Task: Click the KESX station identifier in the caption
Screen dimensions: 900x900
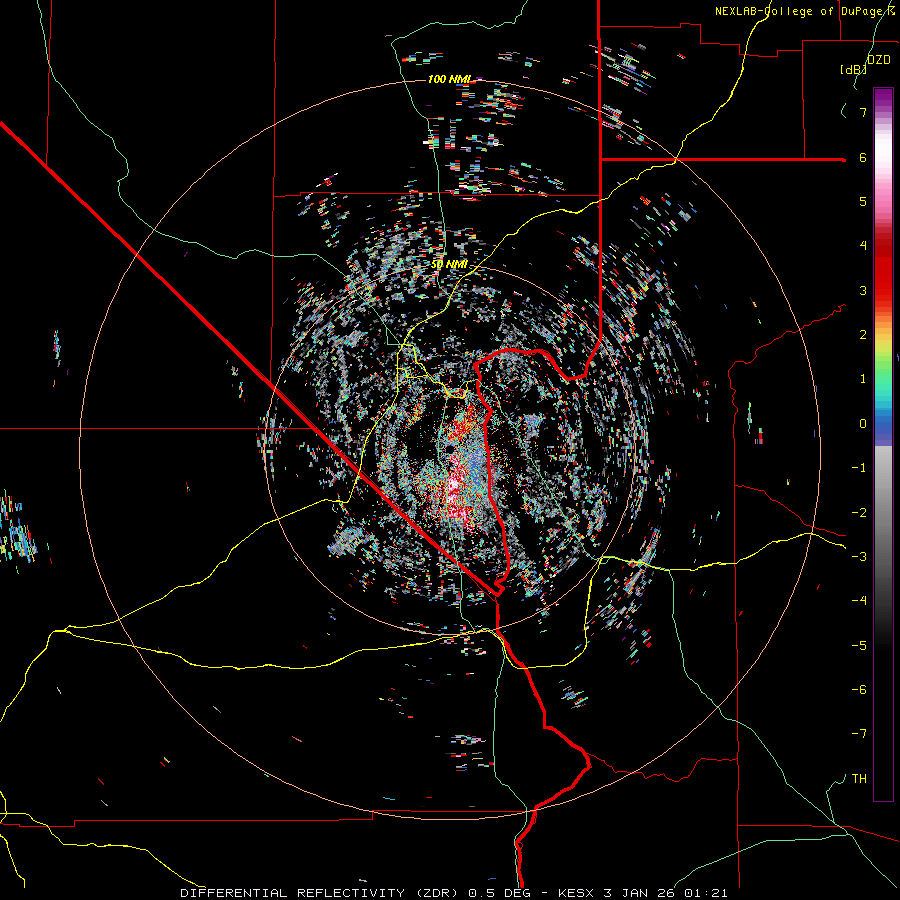Action: pos(577,893)
